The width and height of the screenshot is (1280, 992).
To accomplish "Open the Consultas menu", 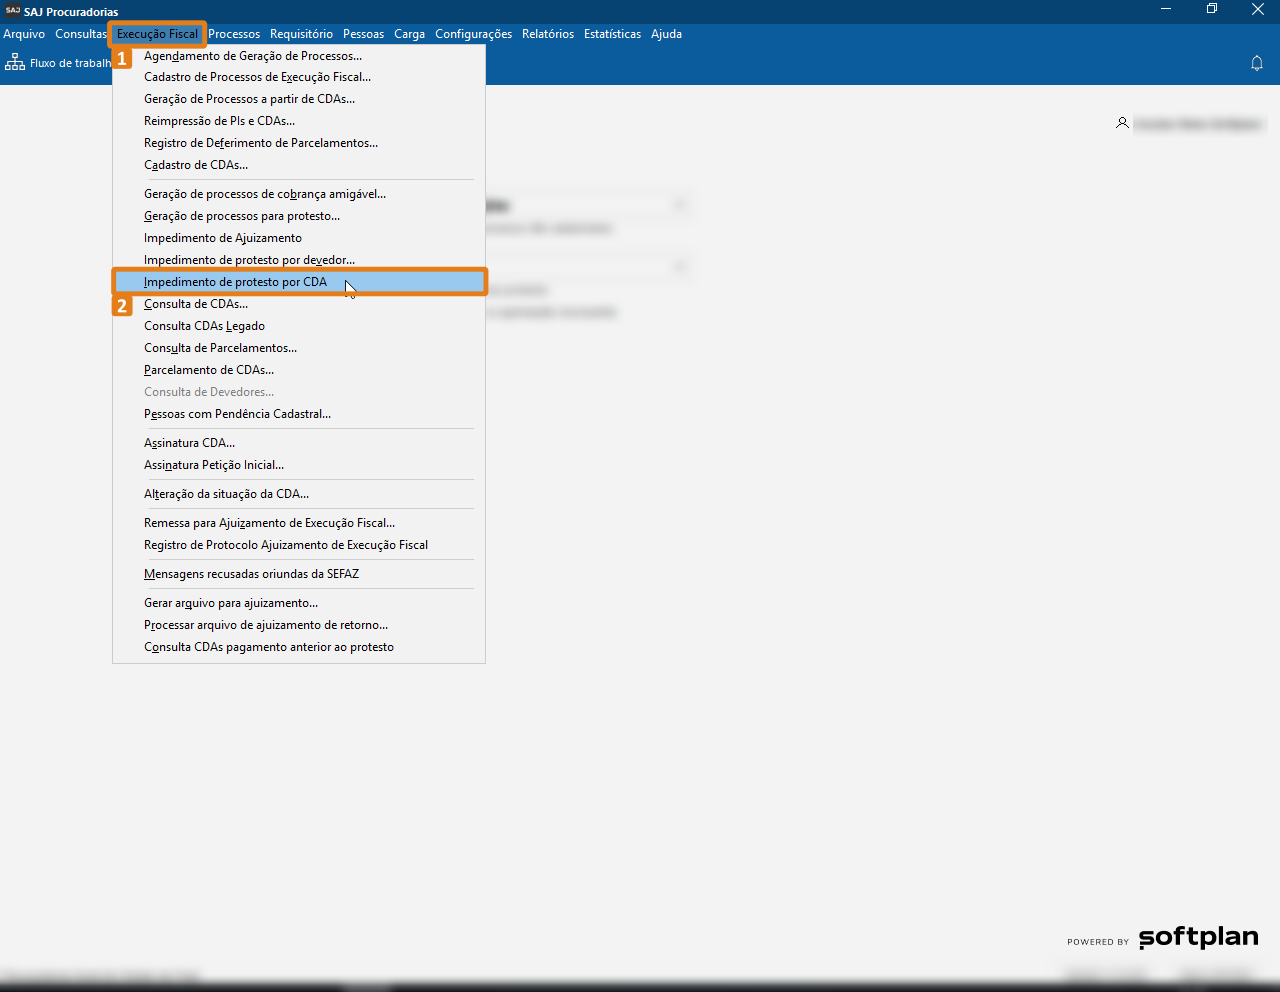I will pyautogui.click(x=80, y=34).
